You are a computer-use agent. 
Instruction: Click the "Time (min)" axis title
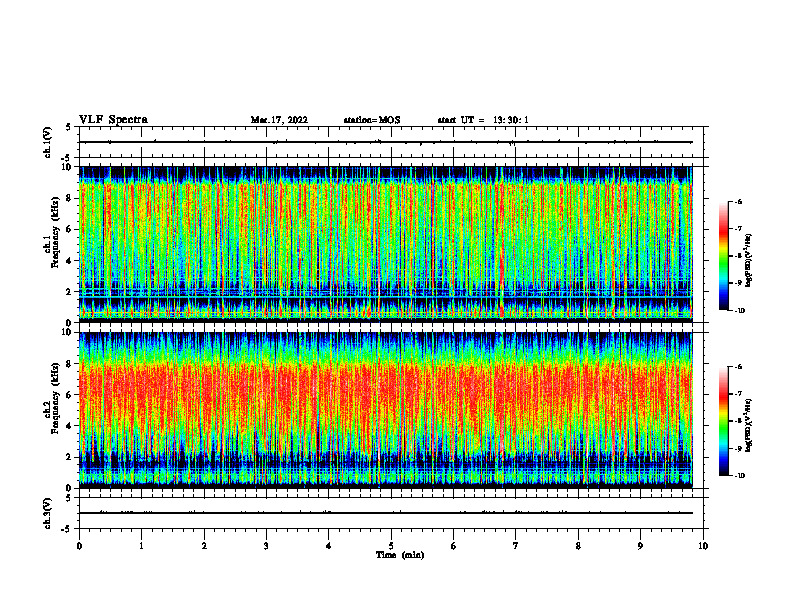[x=400, y=555]
